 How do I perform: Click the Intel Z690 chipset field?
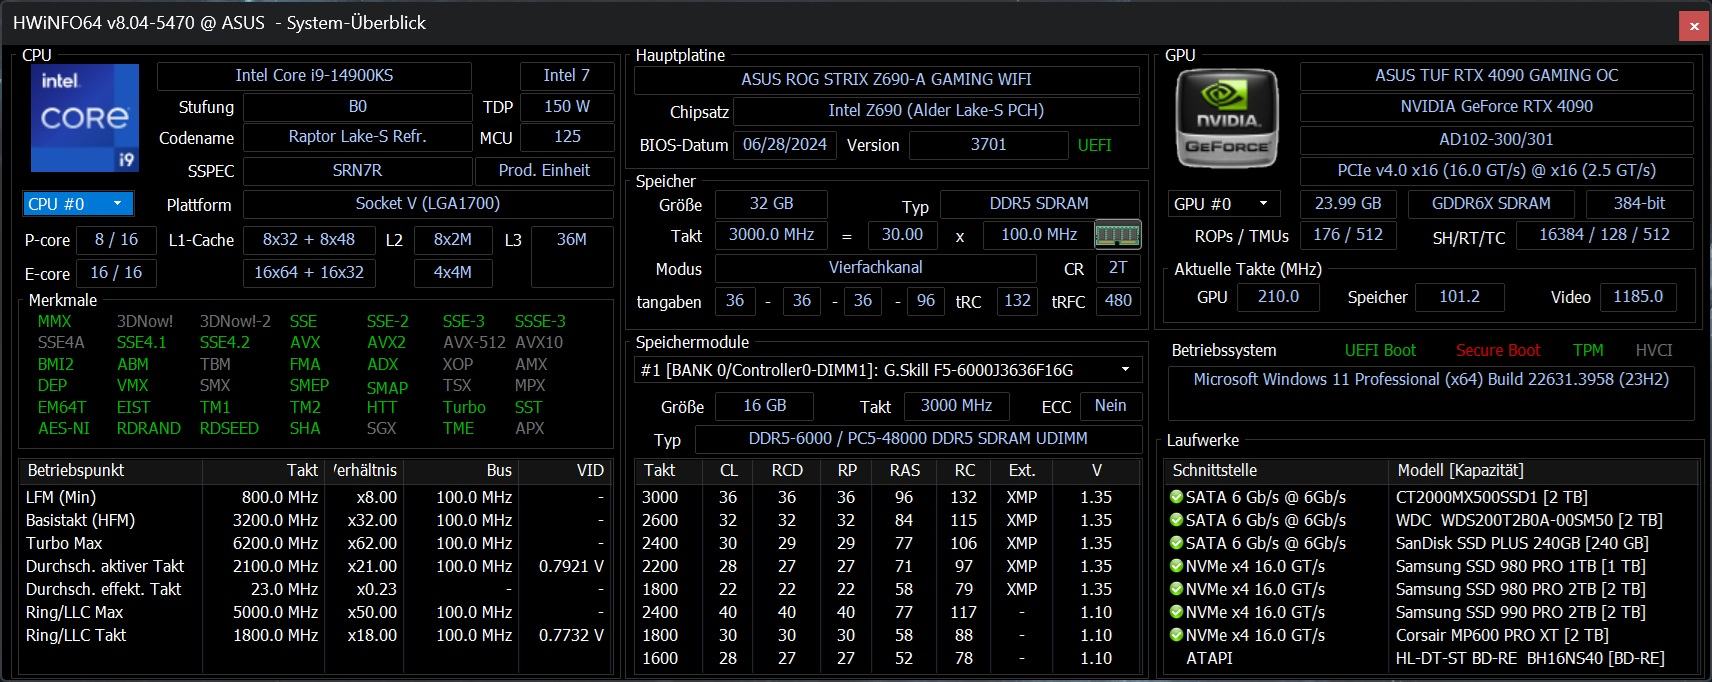click(936, 111)
